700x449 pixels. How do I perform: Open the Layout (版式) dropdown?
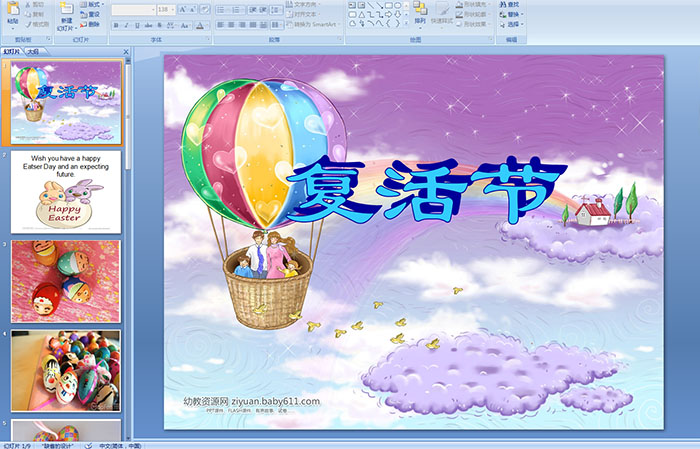92,4
